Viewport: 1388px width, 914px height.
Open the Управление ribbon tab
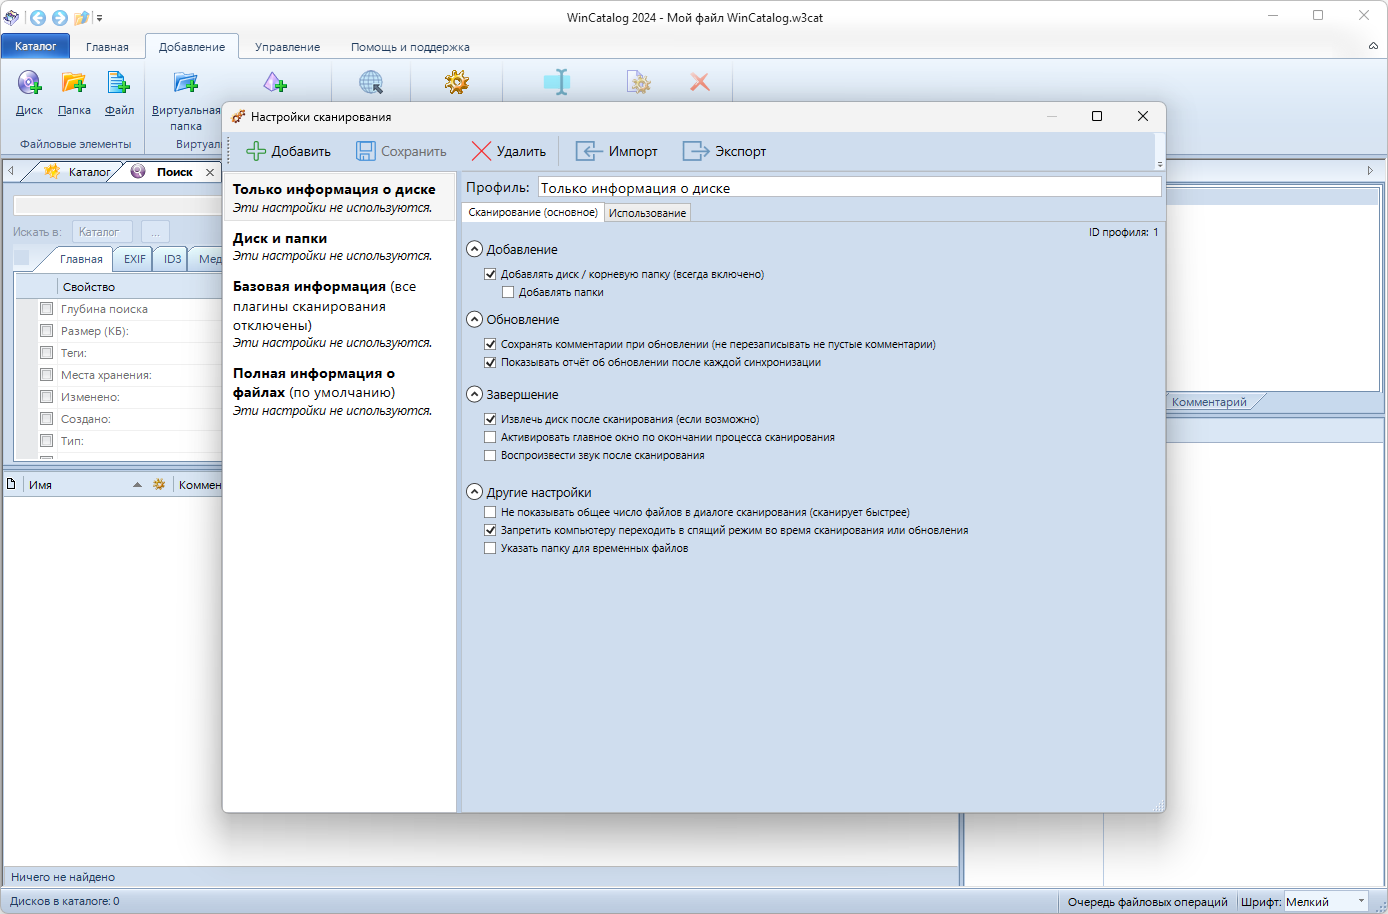(287, 47)
